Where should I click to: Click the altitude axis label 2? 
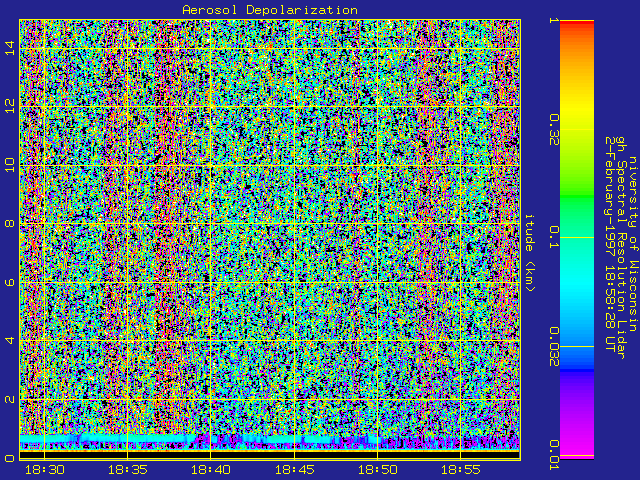tap(9, 399)
